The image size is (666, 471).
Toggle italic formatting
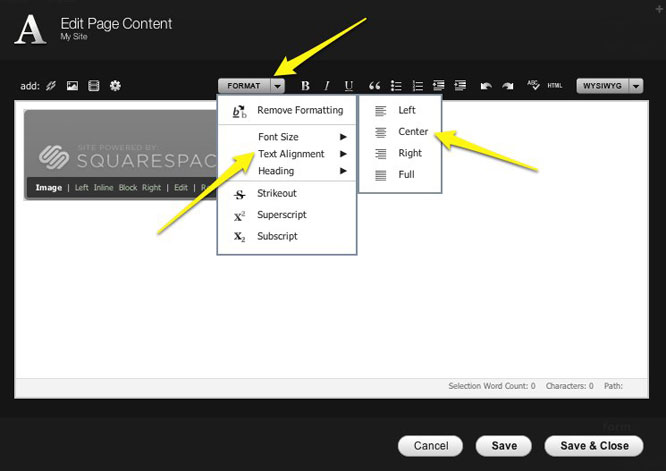click(326, 86)
